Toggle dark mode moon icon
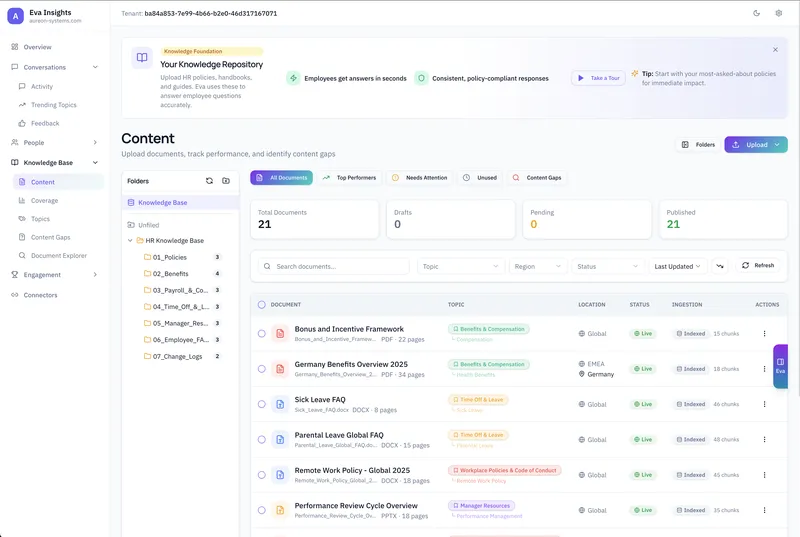This screenshot has width=800, height=537. (x=757, y=13)
